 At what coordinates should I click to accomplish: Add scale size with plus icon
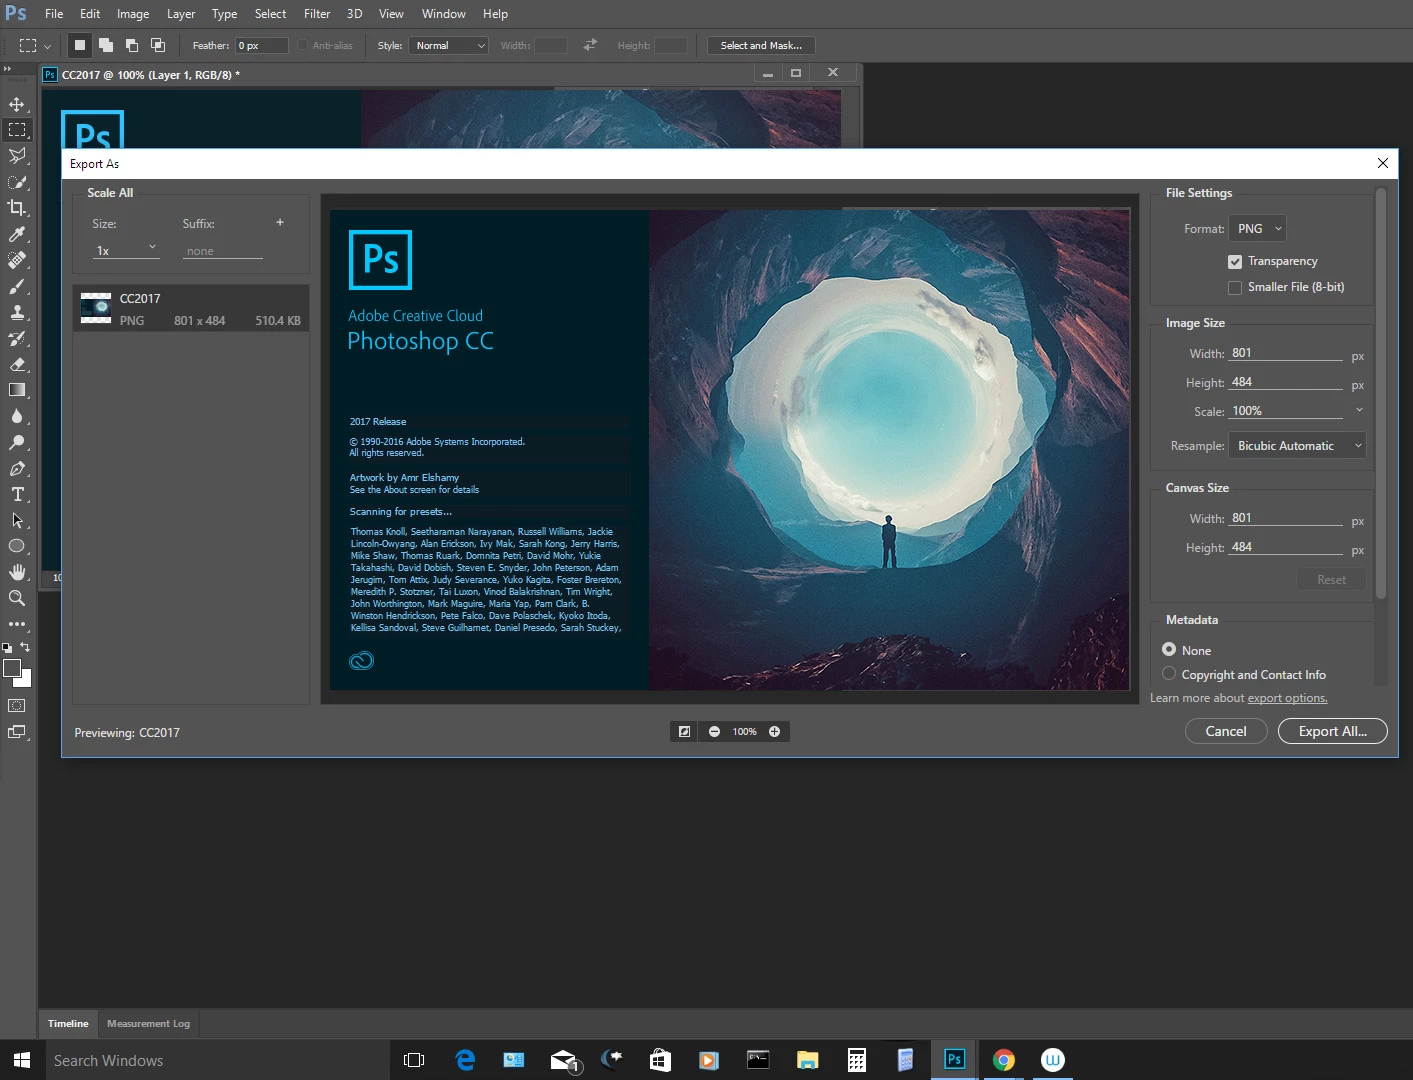(280, 223)
